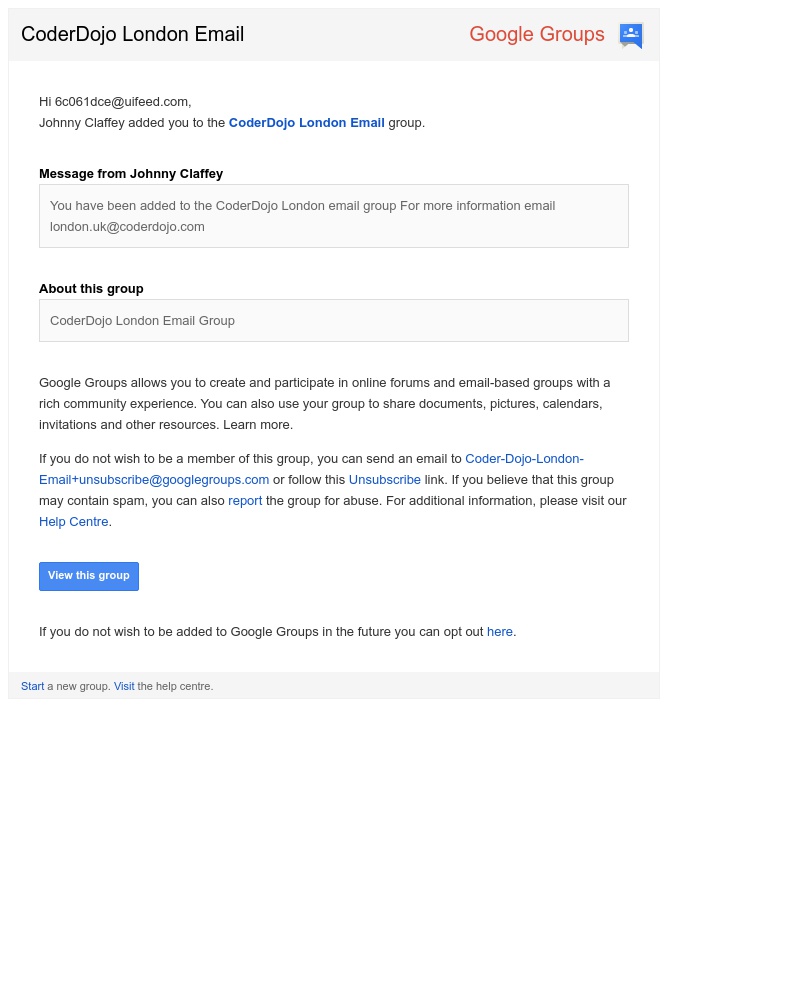
Task: Opt out via the here link
Action: [x=500, y=631]
